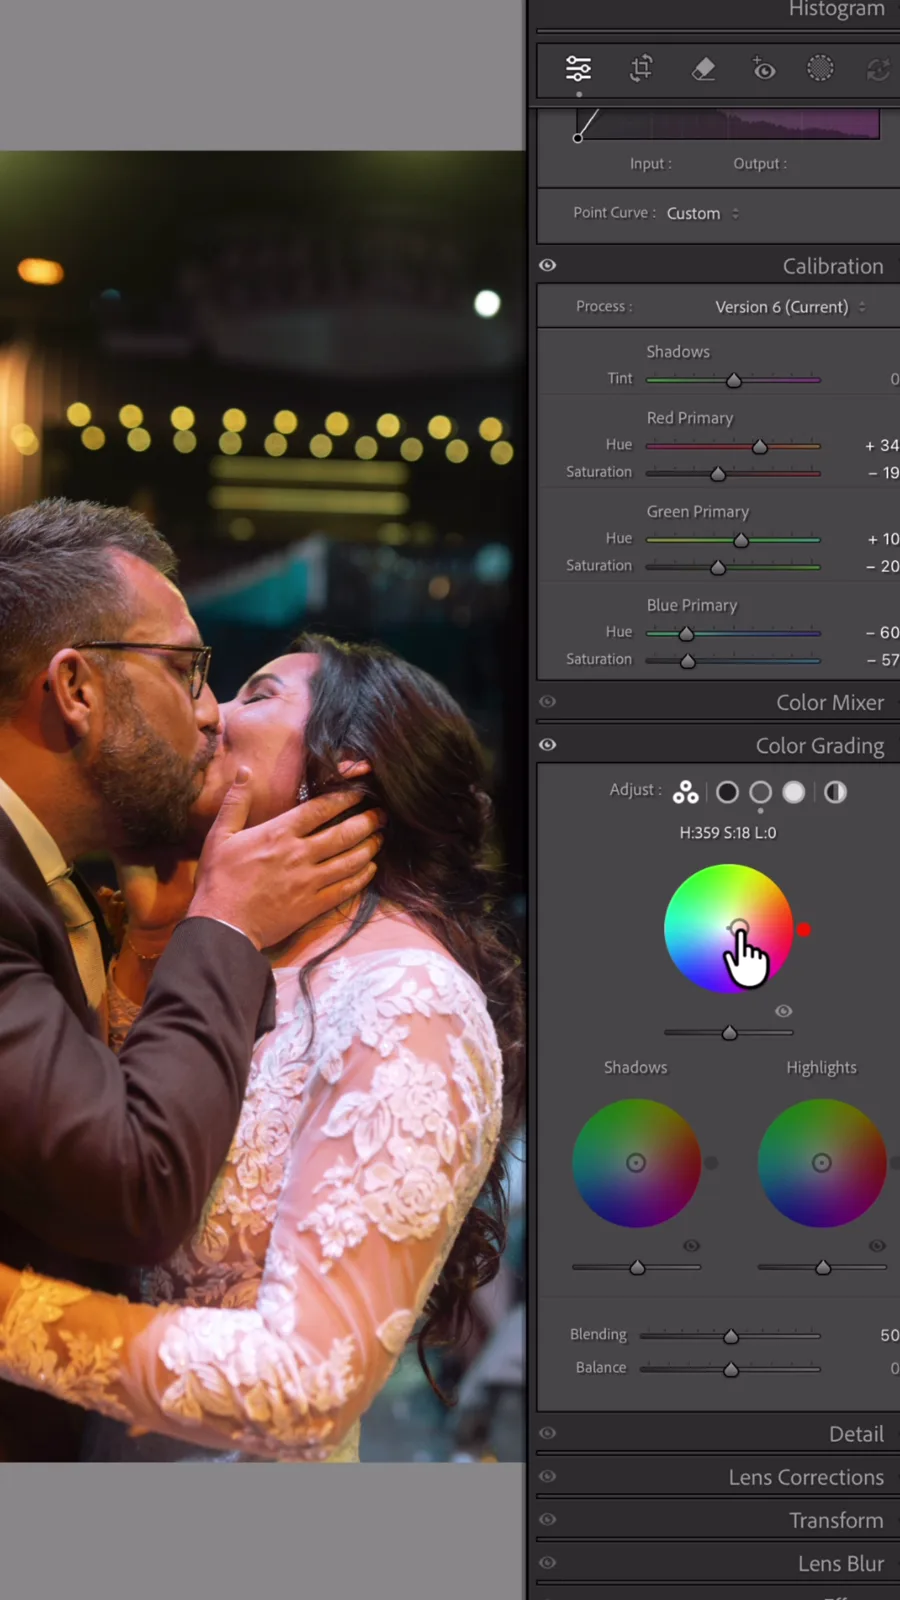Click the curve endpoint at bottom left
The width and height of the screenshot is (900, 1600).
pyautogui.click(x=578, y=138)
